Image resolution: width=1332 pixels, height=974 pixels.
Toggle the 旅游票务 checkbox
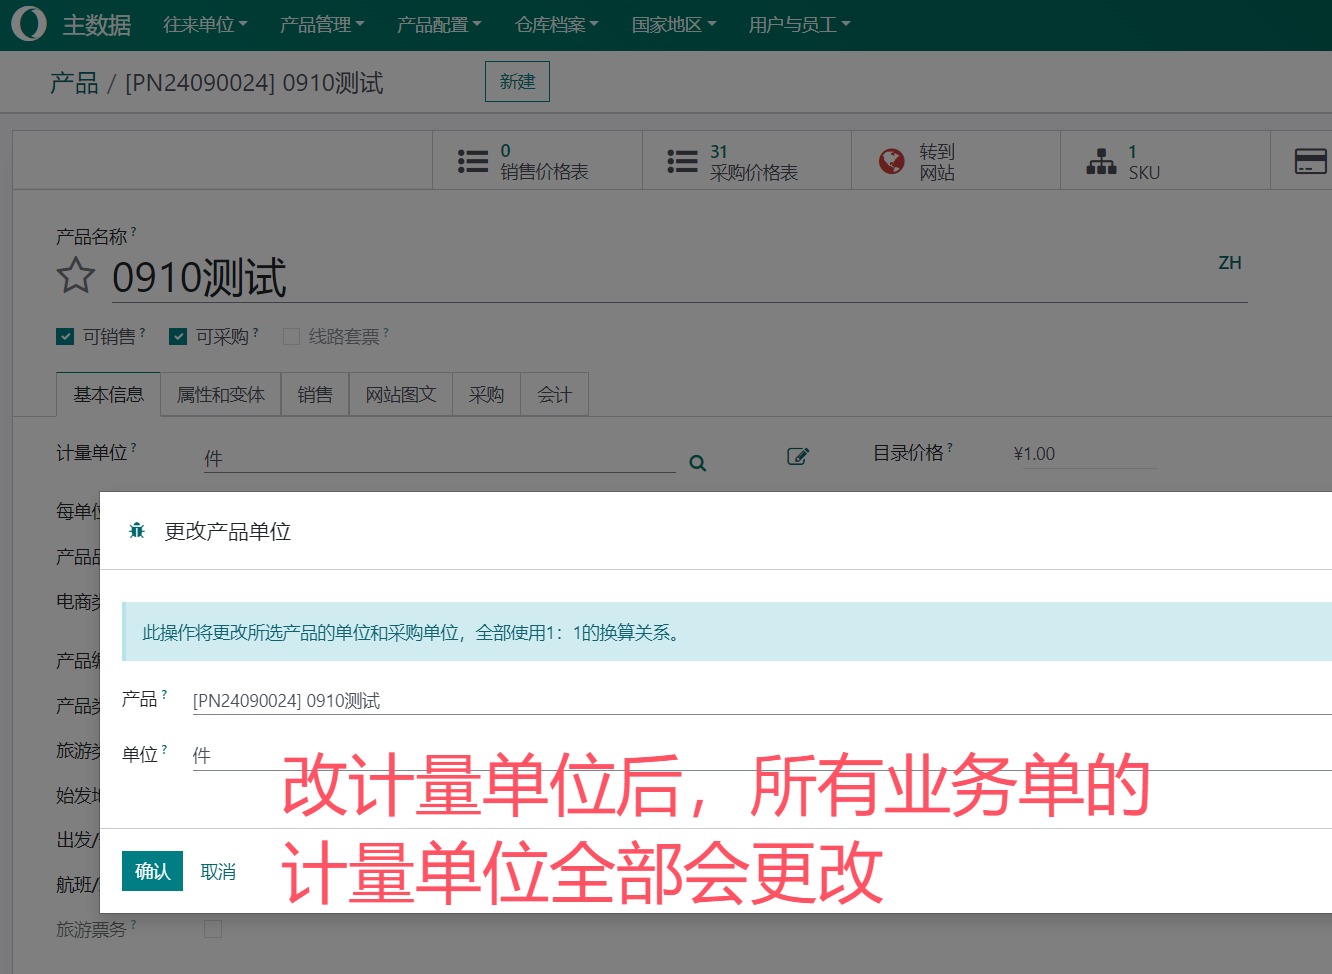[x=213, y=929]
